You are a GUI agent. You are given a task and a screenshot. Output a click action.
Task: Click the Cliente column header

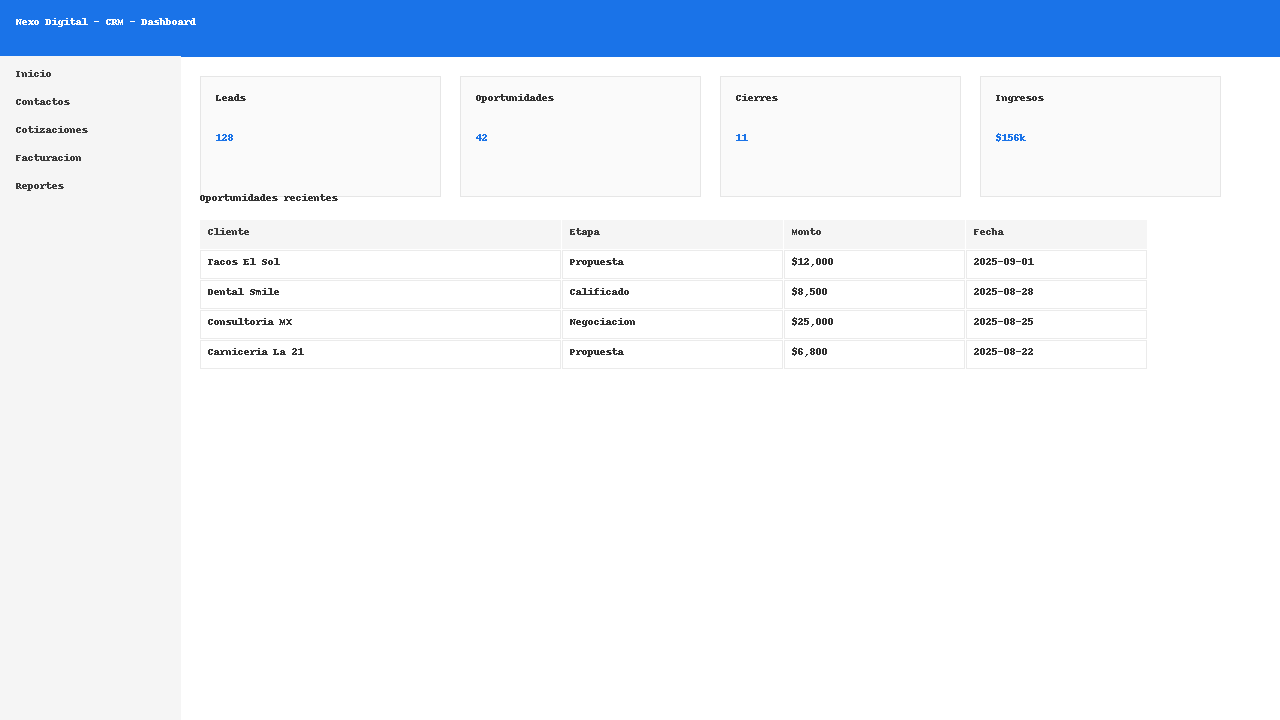pyautogui.click(x=380, y=234)
